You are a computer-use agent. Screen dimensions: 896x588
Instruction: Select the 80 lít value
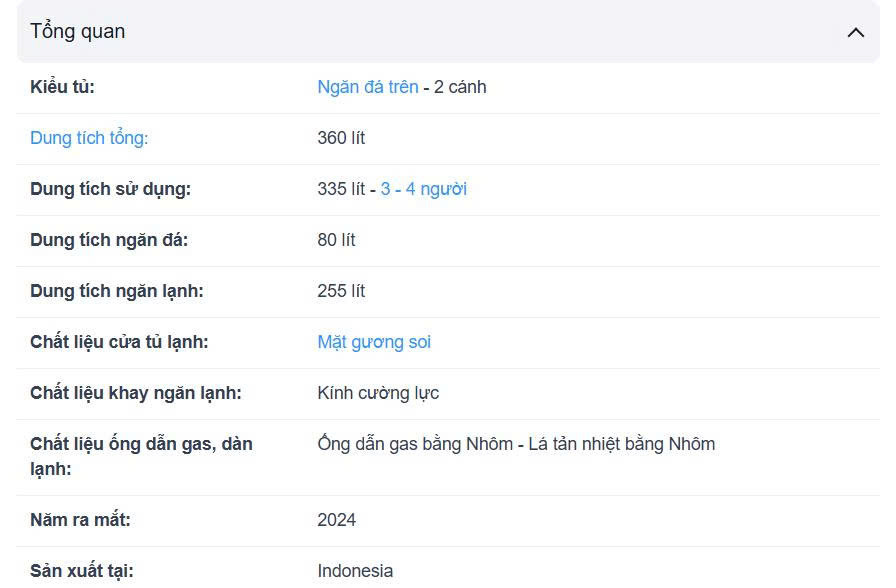pos(336,240)
